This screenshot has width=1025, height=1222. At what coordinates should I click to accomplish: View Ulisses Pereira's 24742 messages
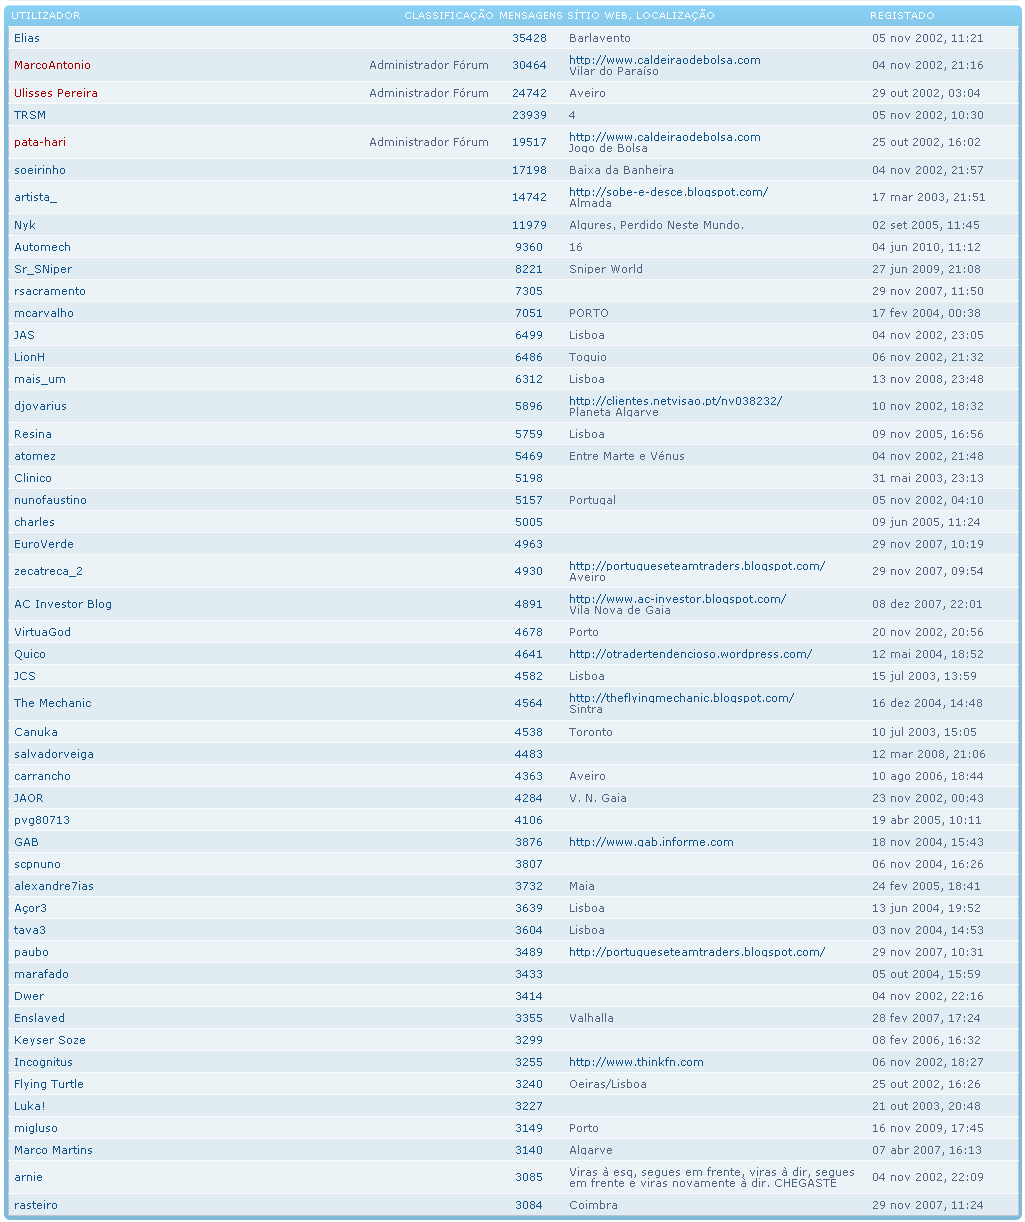pos(529,93)
